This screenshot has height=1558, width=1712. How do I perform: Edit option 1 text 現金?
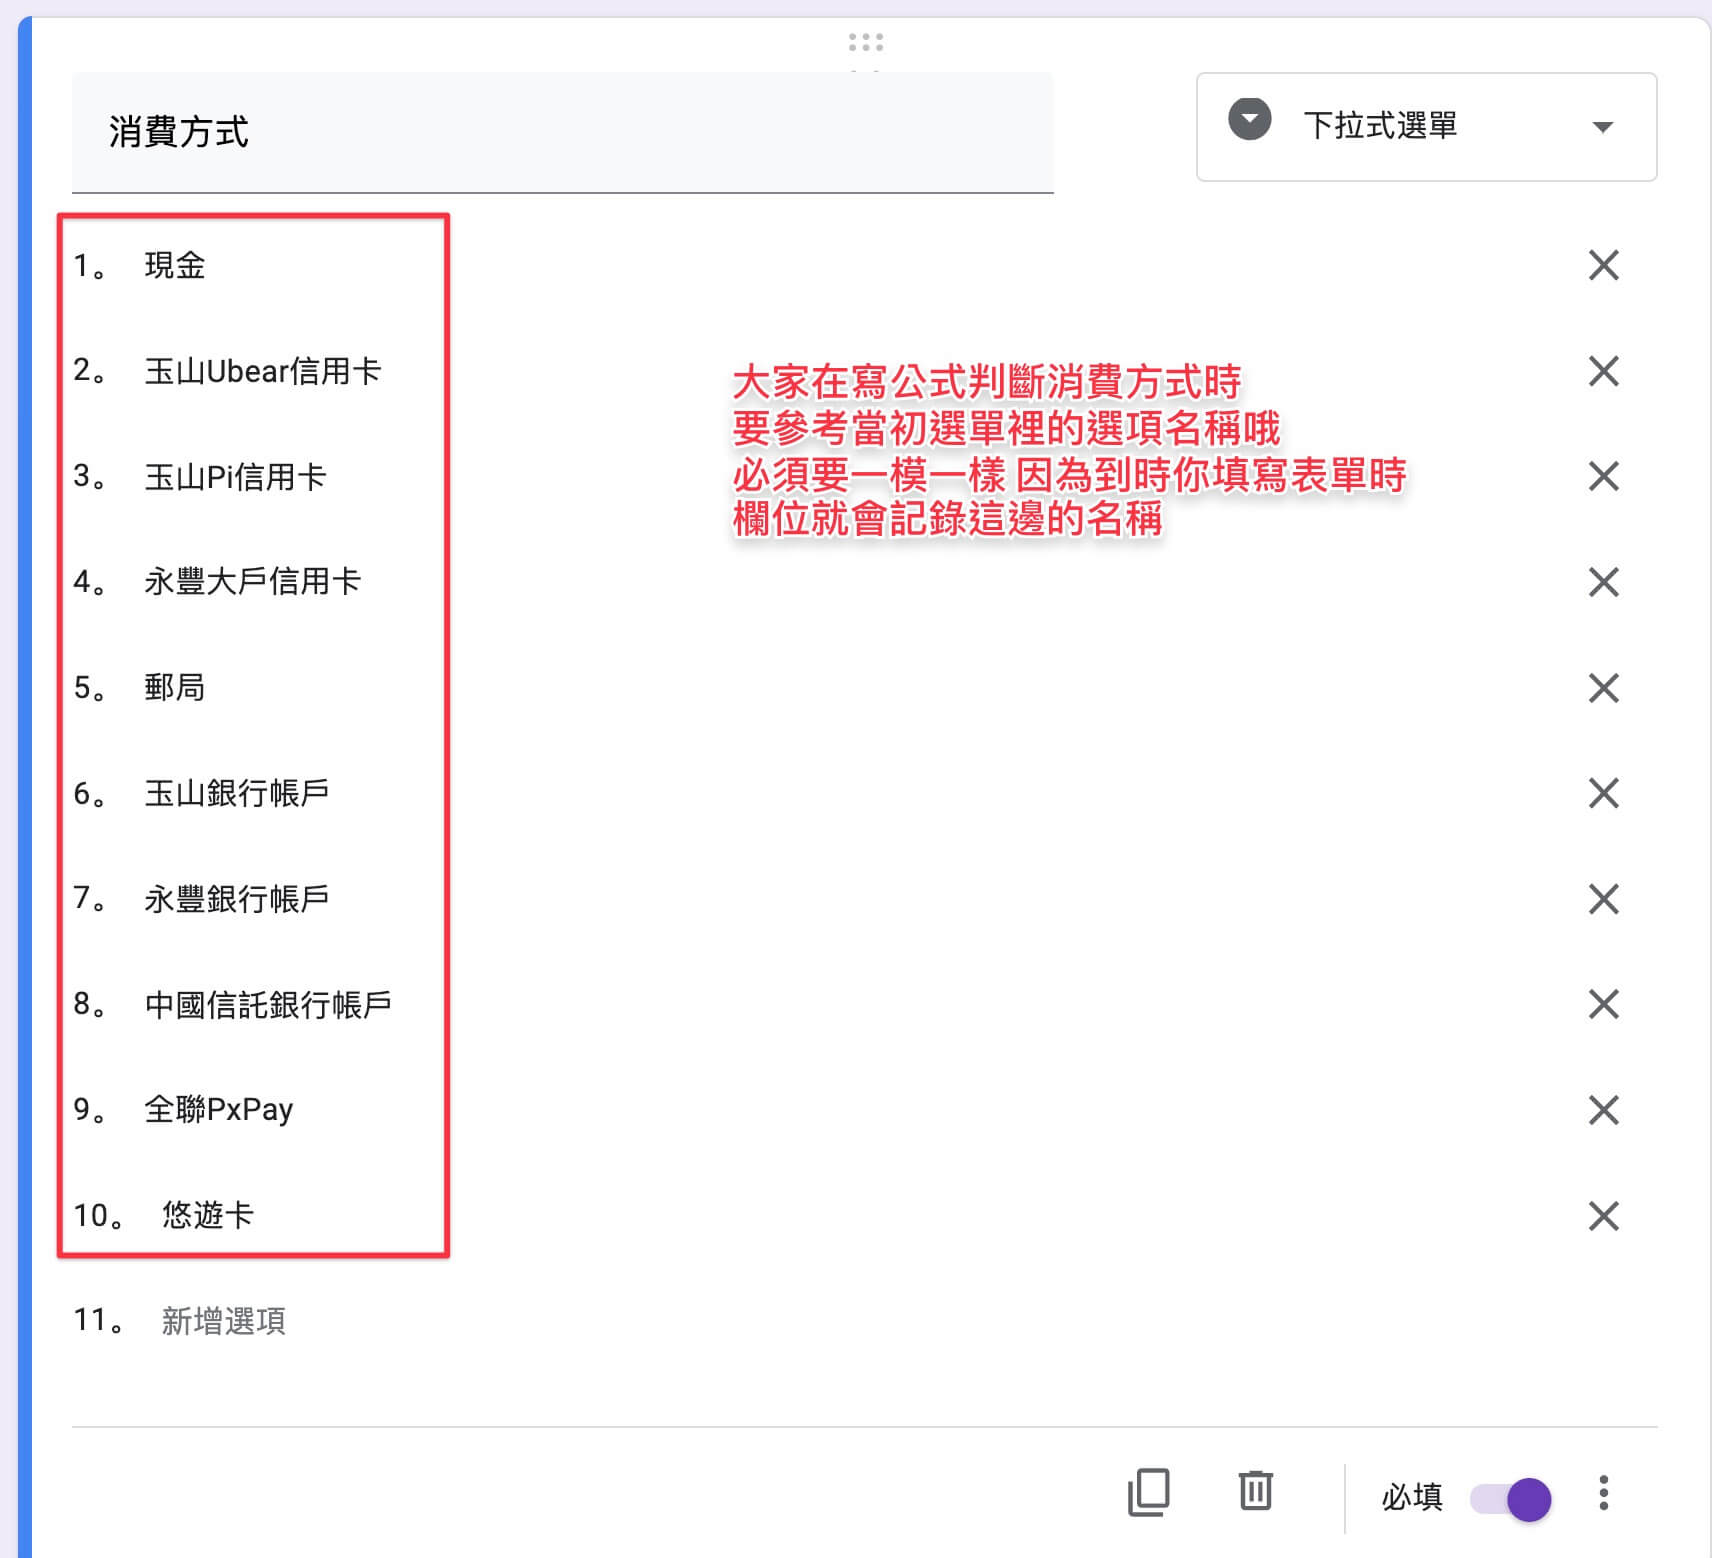pyautogui.click(x=175, y=265)
